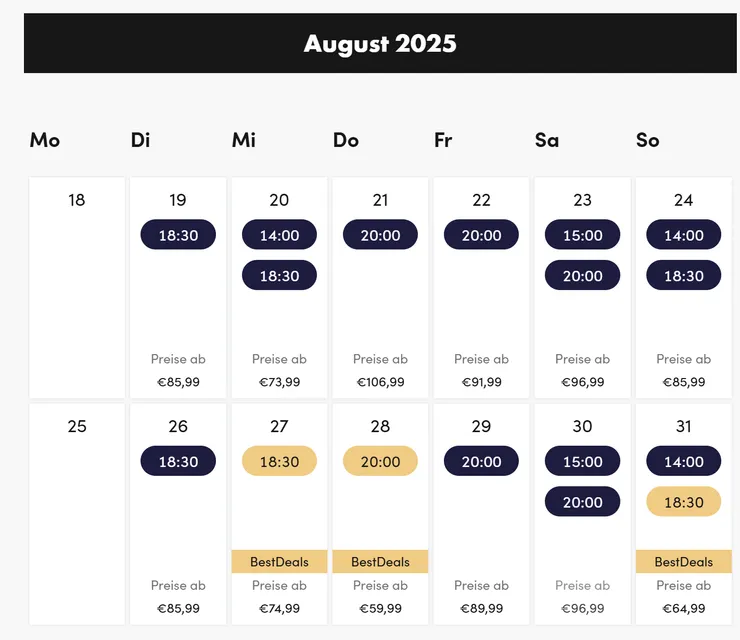Select the 18:30 show on August 26
Viewport: 740px width, 640px height.
[178, 461]
